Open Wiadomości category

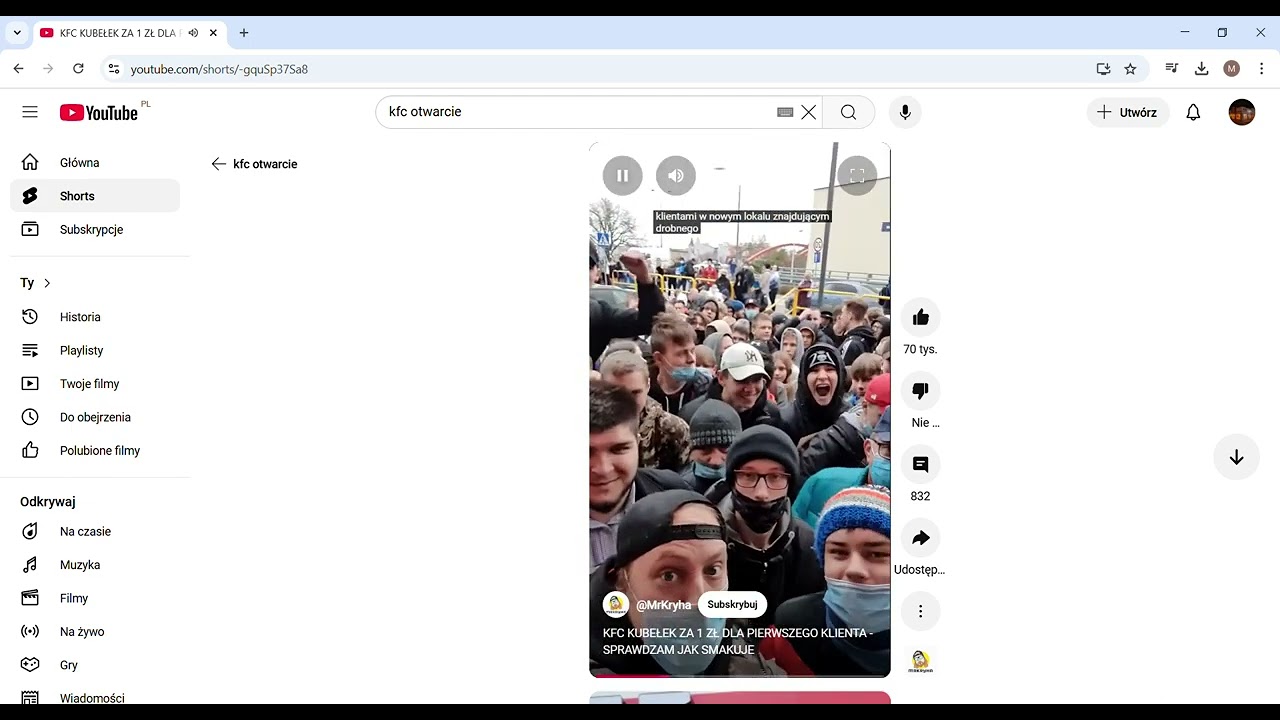click(95, 697)
